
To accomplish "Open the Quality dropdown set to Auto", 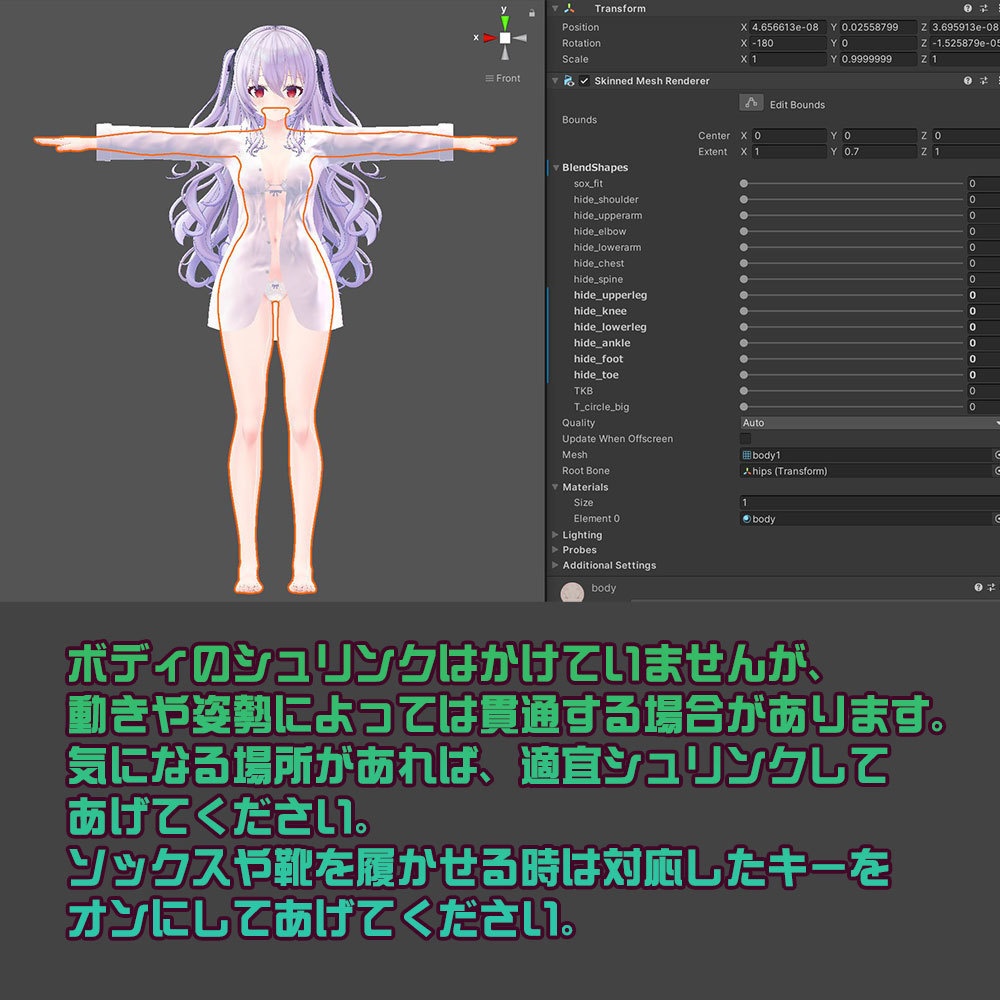I will point(870,422).
